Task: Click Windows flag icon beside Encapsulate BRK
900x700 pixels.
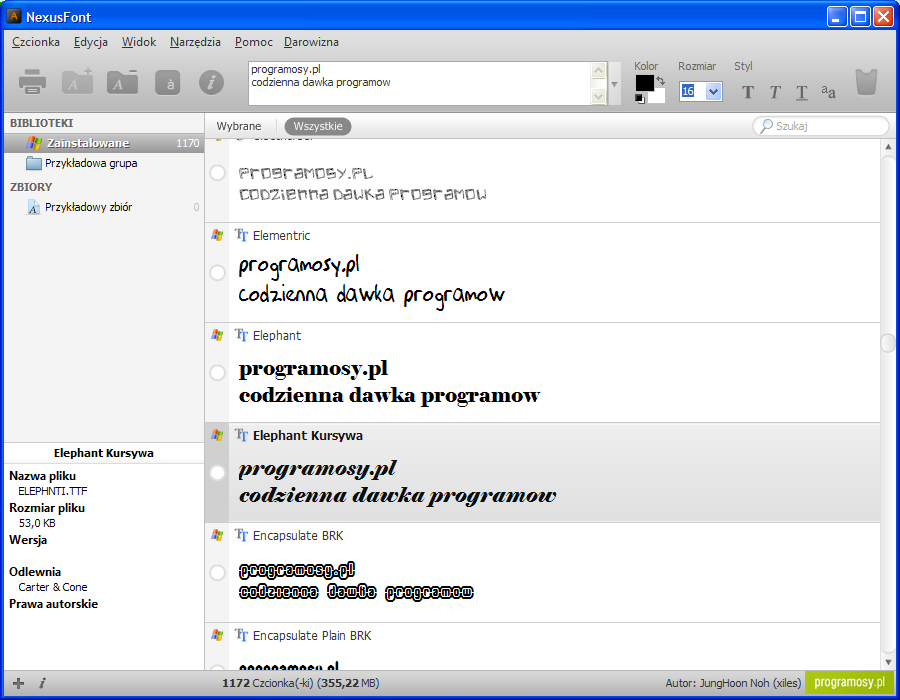Action: 217,535
